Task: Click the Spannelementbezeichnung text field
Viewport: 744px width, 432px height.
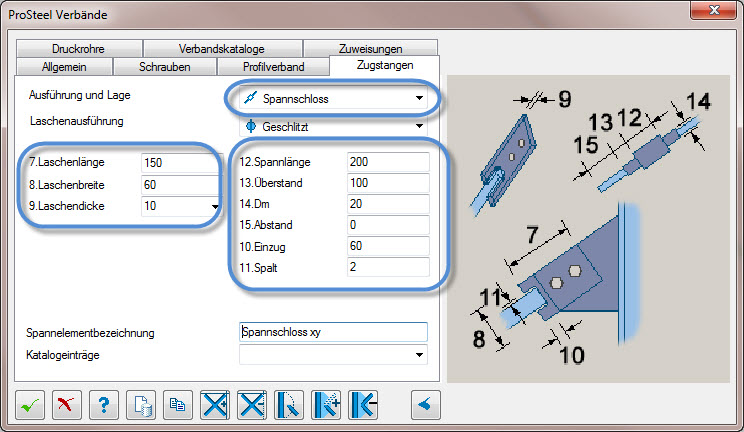Action: (333, 332)
